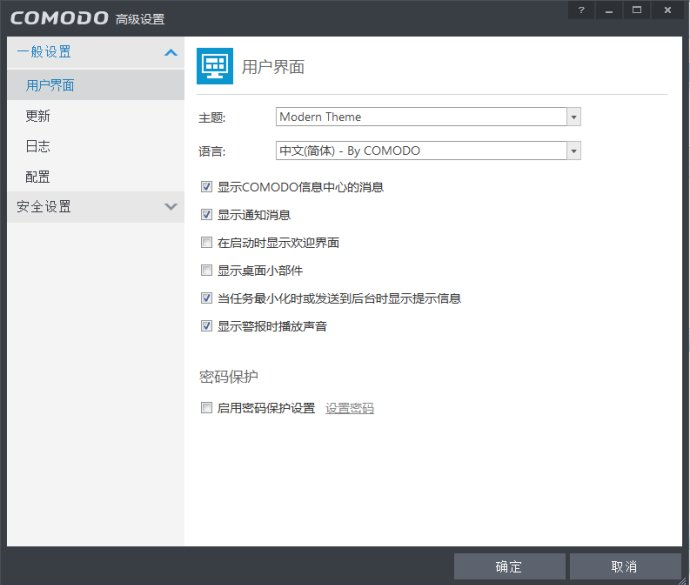Minimize the COMODO settings window
This screenshot has height=585, width=690.
coord(609,10)
